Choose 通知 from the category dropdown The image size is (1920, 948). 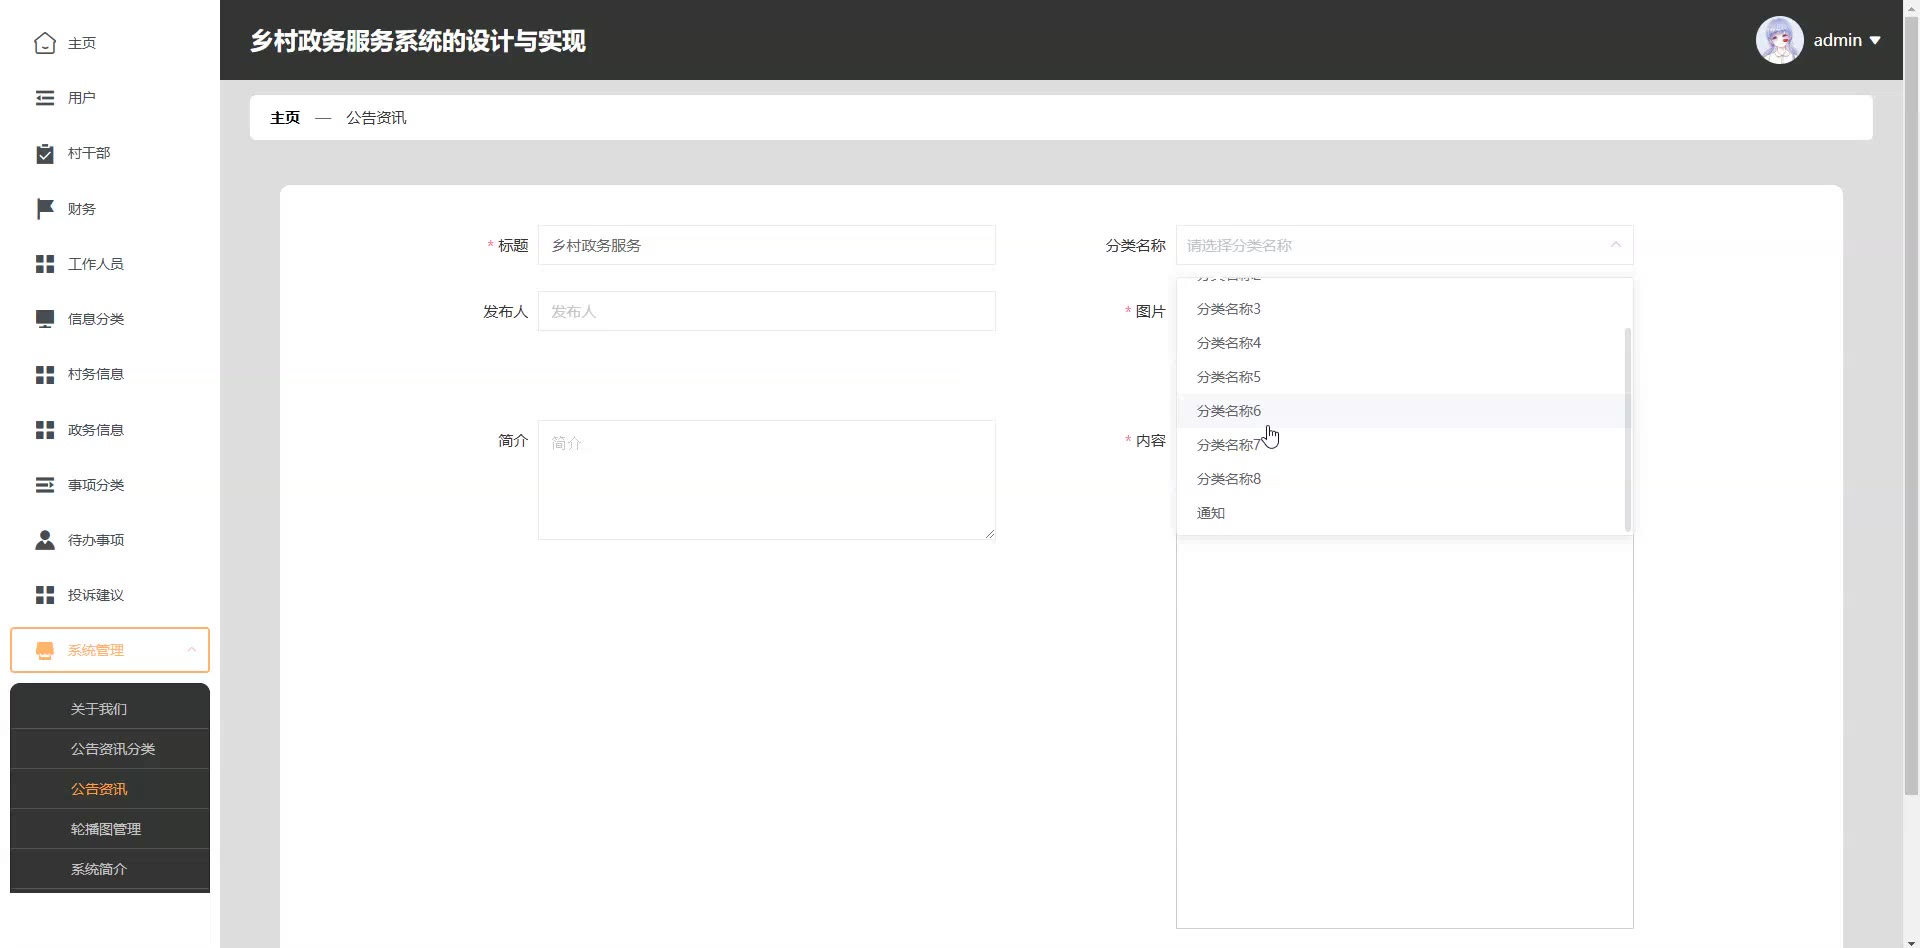pyautogui.click(x=1401, y=513)
